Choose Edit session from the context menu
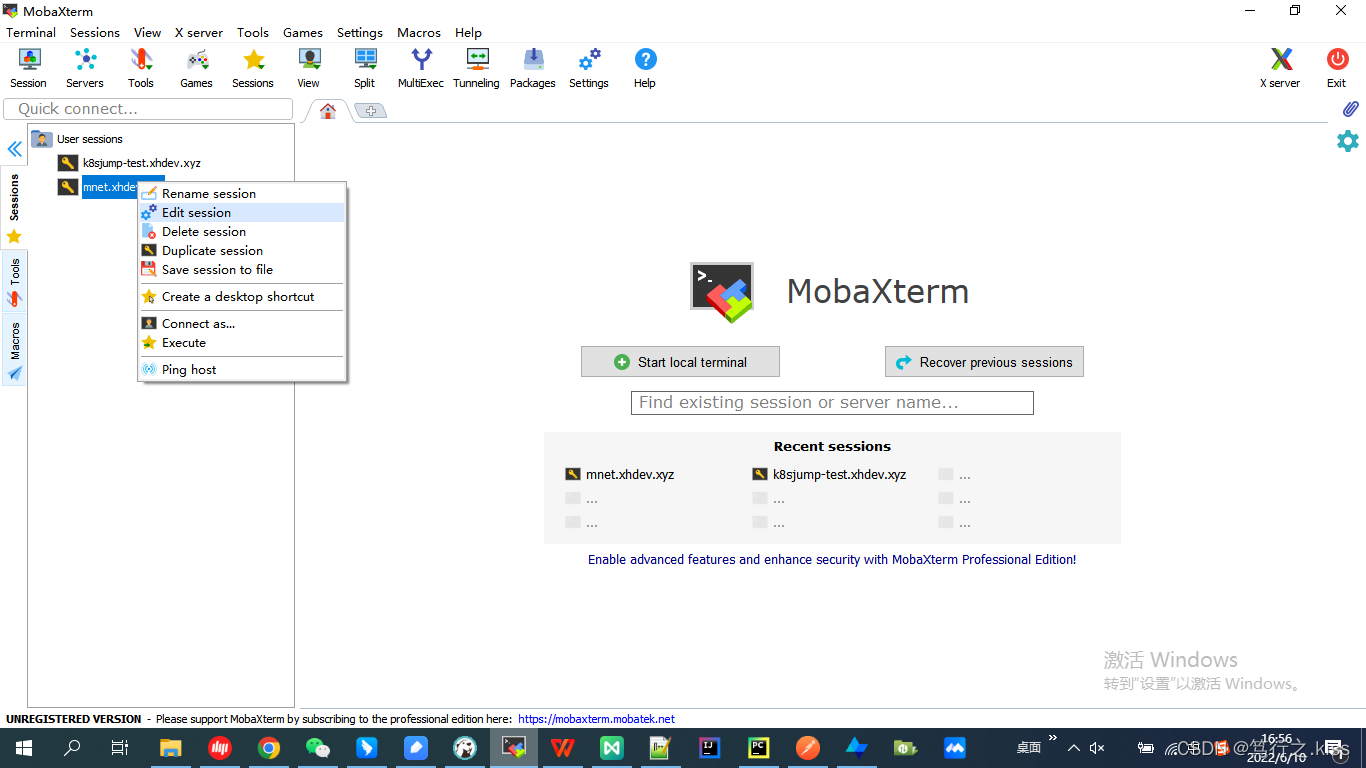Viewport: 1366px width, 768px height. [241, 213]
